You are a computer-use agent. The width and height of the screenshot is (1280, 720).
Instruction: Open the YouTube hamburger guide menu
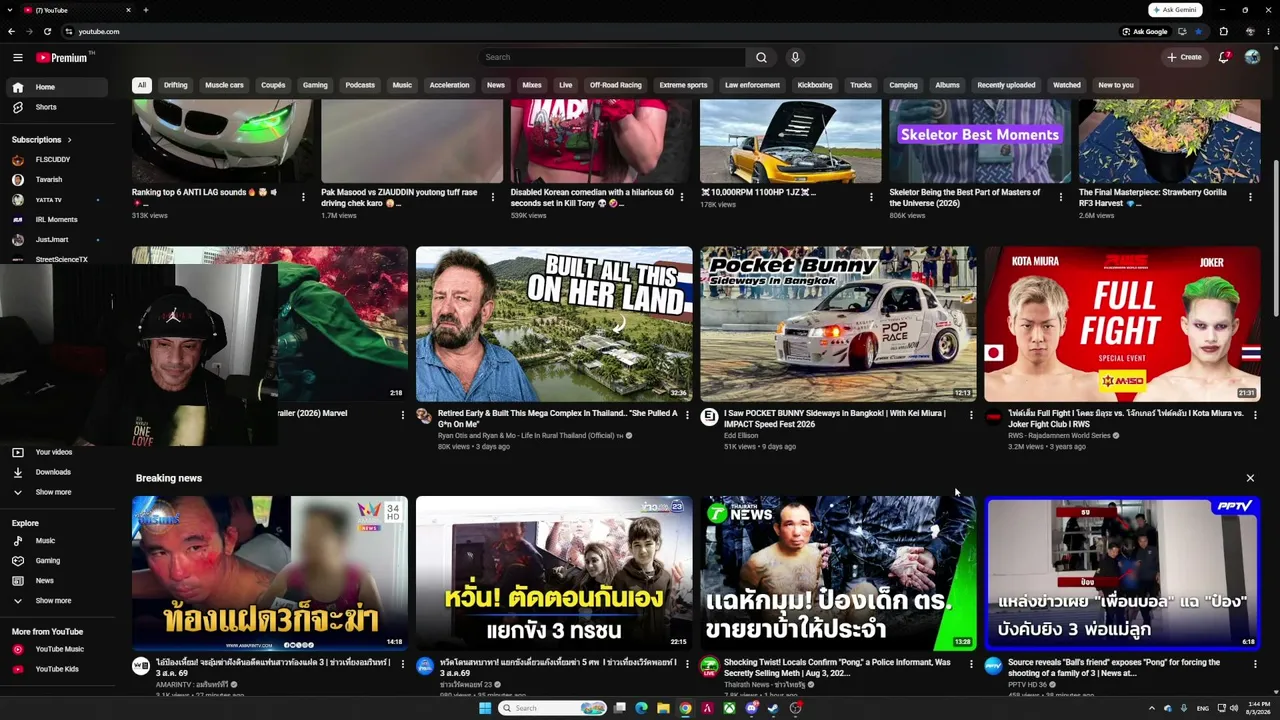coord(17,58)
